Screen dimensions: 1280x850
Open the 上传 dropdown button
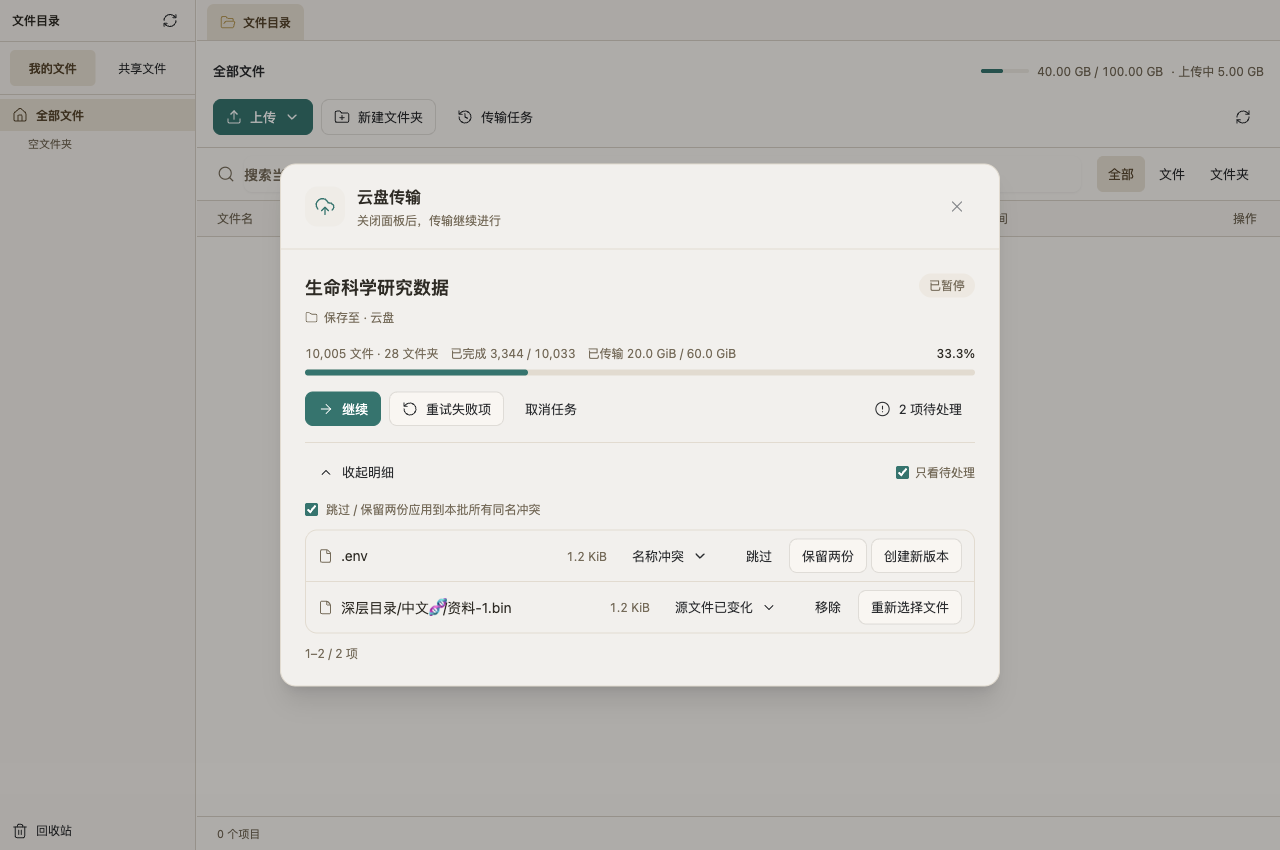point(263,117)
